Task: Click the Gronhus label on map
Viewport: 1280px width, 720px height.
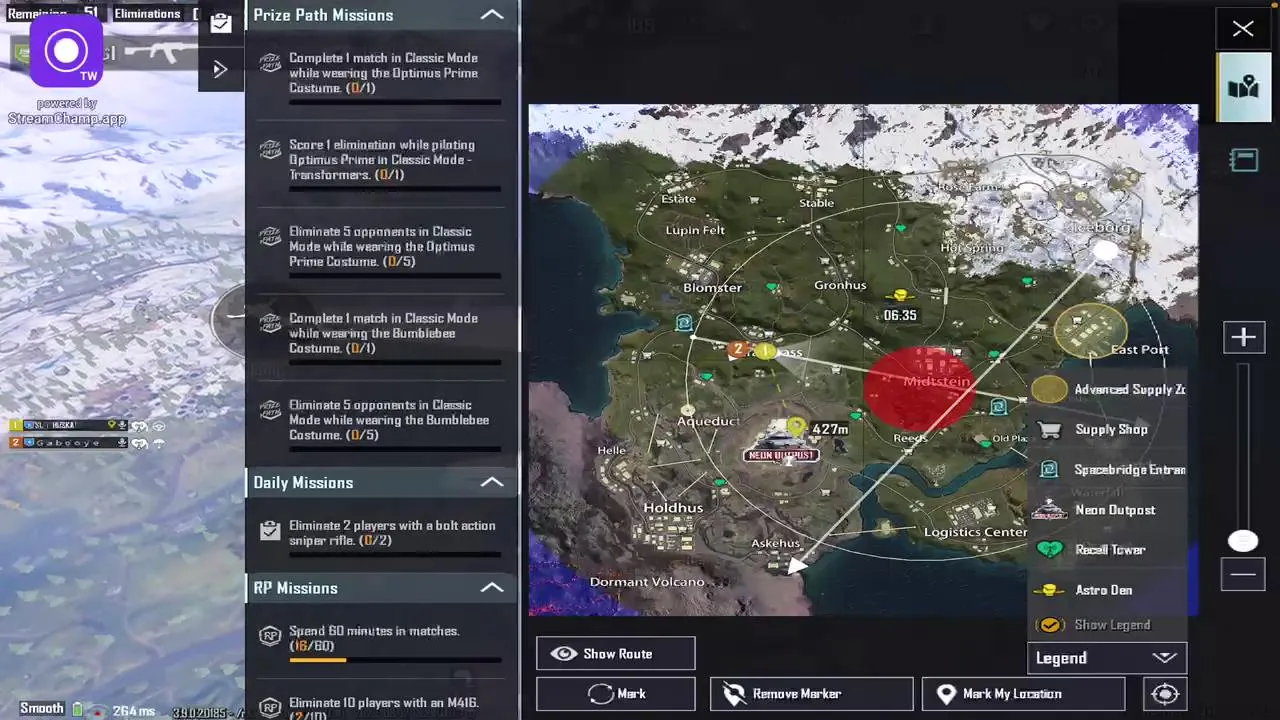Action: click(x=840, y=285)
